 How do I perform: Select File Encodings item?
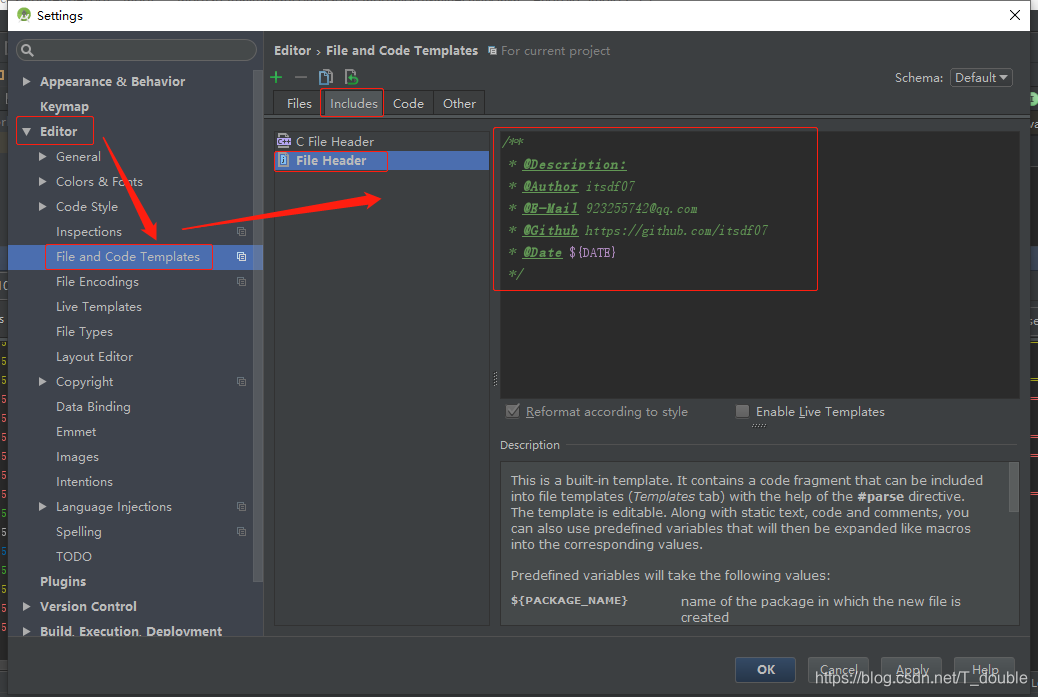coord(97,282)
